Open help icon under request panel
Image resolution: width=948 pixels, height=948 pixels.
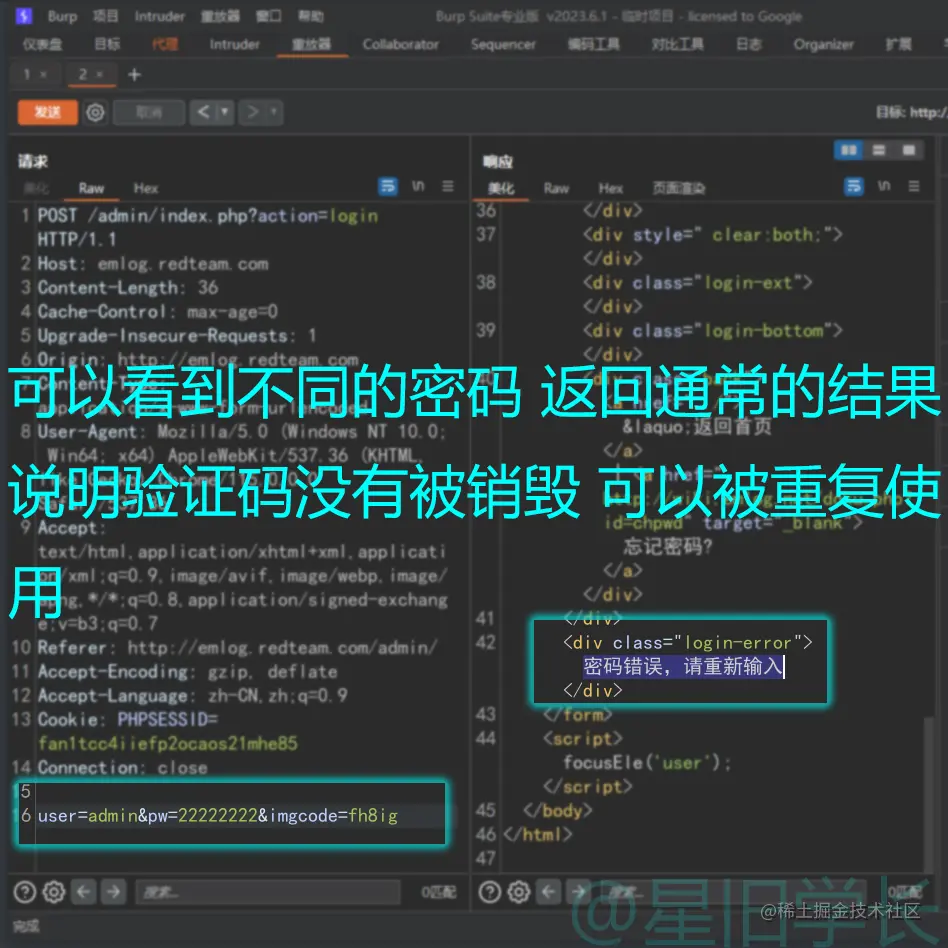[x=25, y=892]
